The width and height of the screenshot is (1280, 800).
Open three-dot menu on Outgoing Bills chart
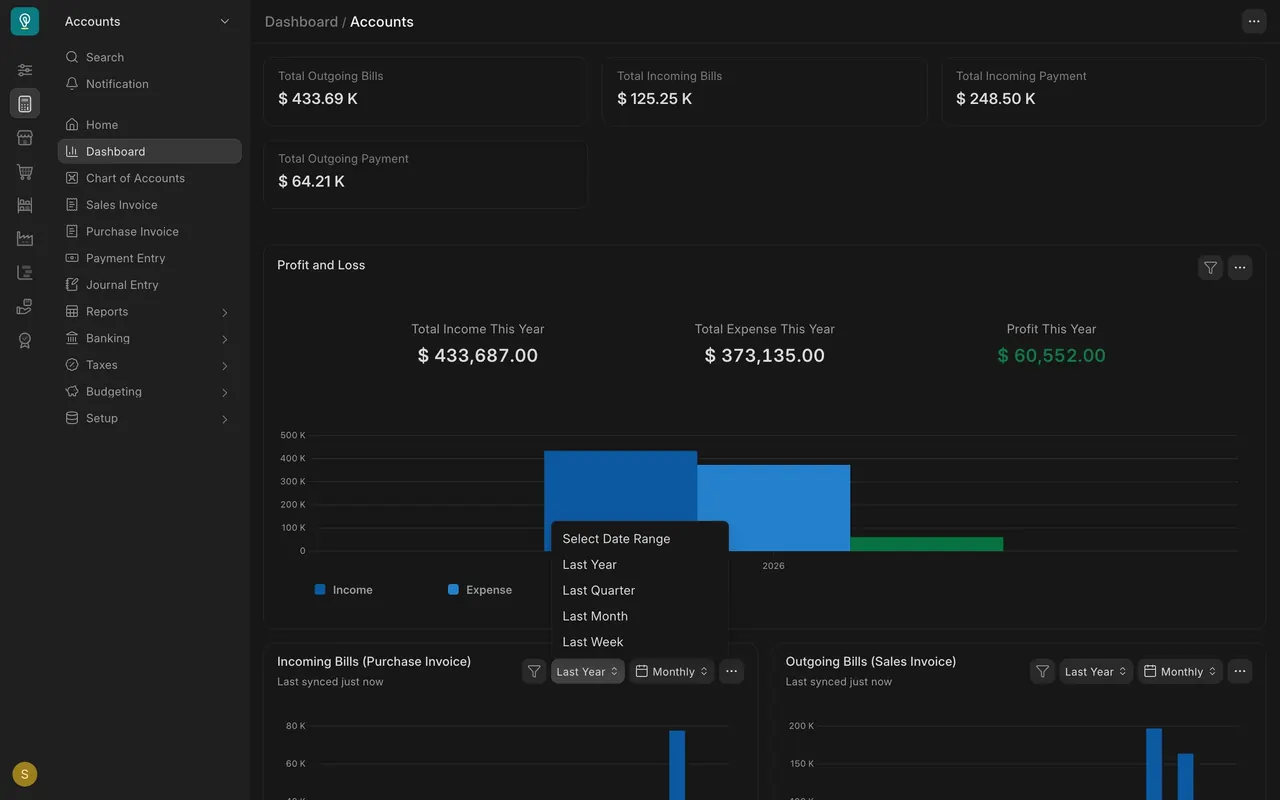[x=1240, y=671]
